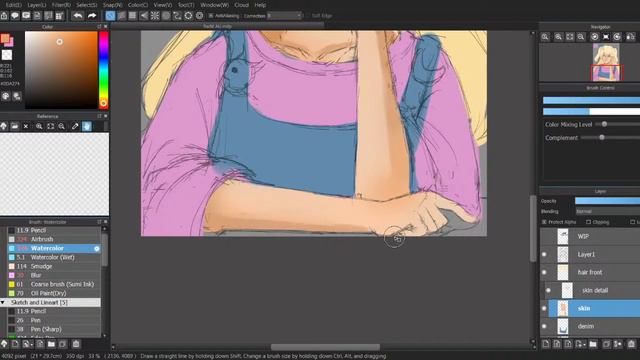Open the Snap menu

click(112, 5)
